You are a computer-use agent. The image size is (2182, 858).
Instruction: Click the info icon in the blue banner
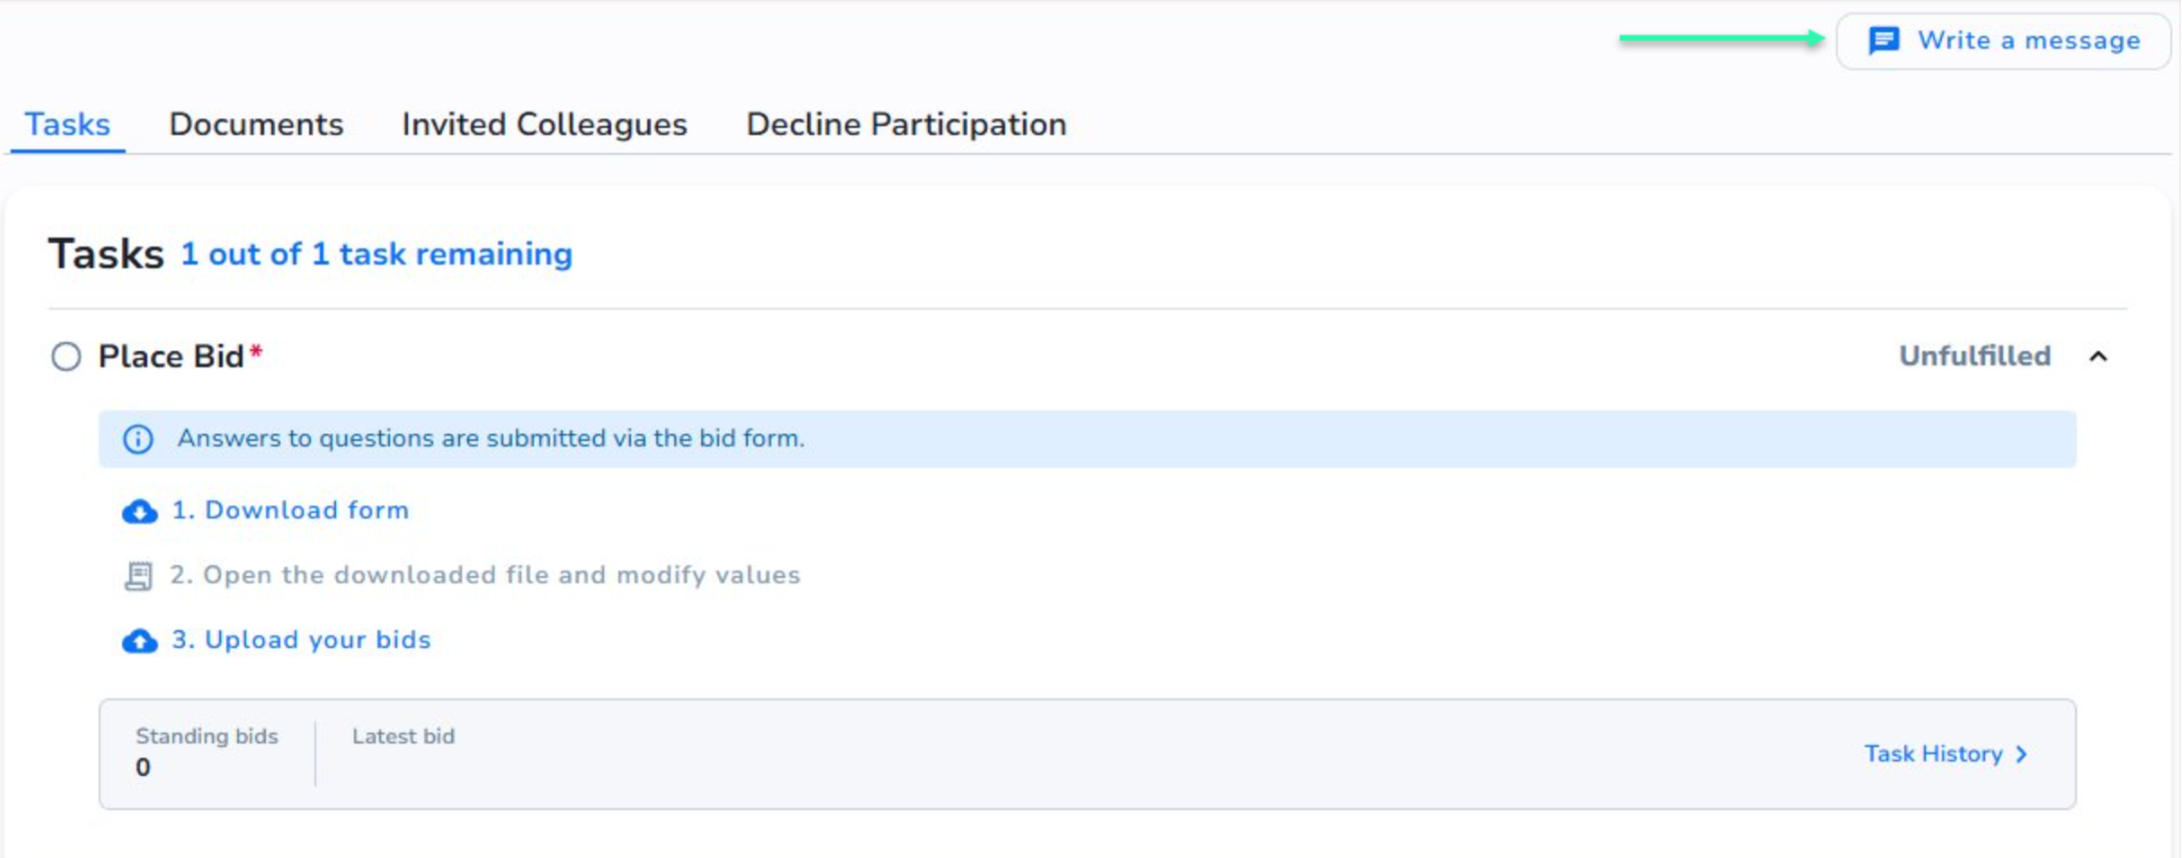tap(139, 438)
